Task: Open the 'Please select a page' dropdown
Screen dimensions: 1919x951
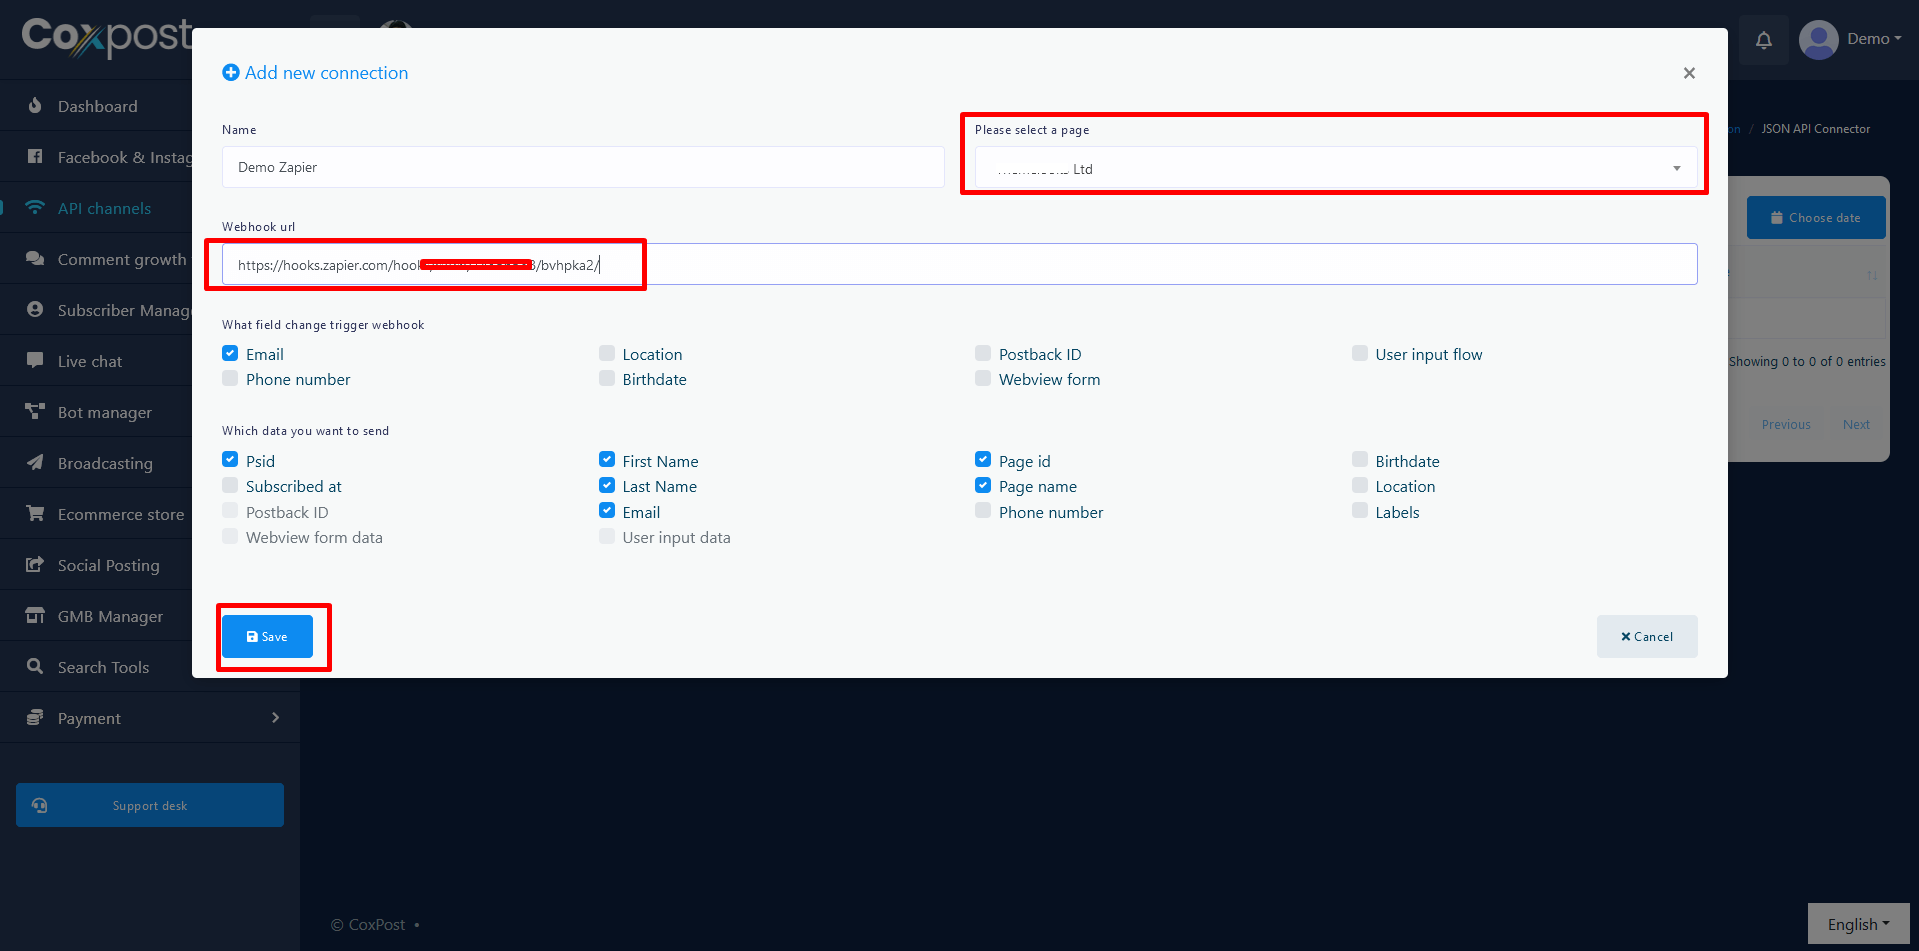Action: pos(1335,168)
